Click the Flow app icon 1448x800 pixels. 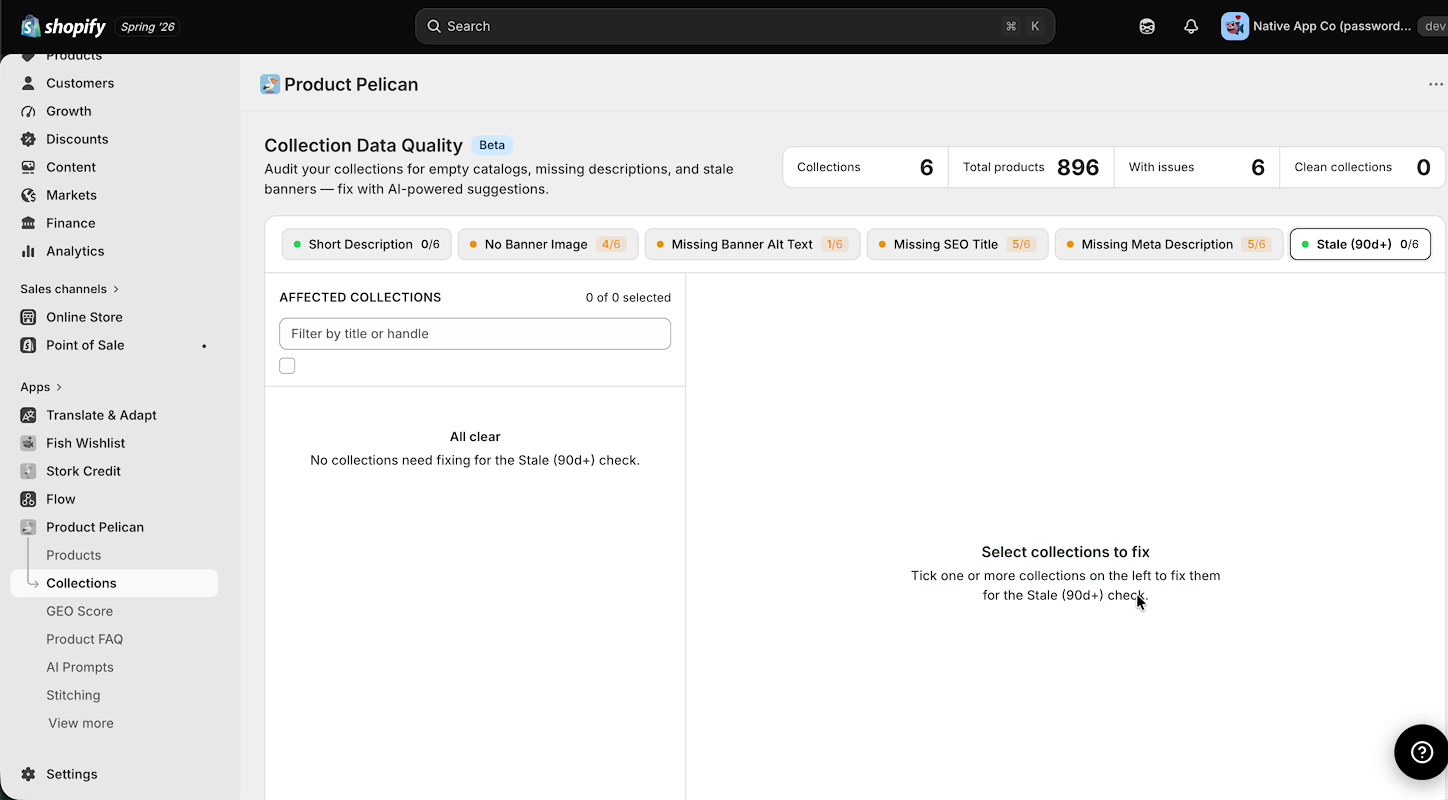(x=28, y=499)
